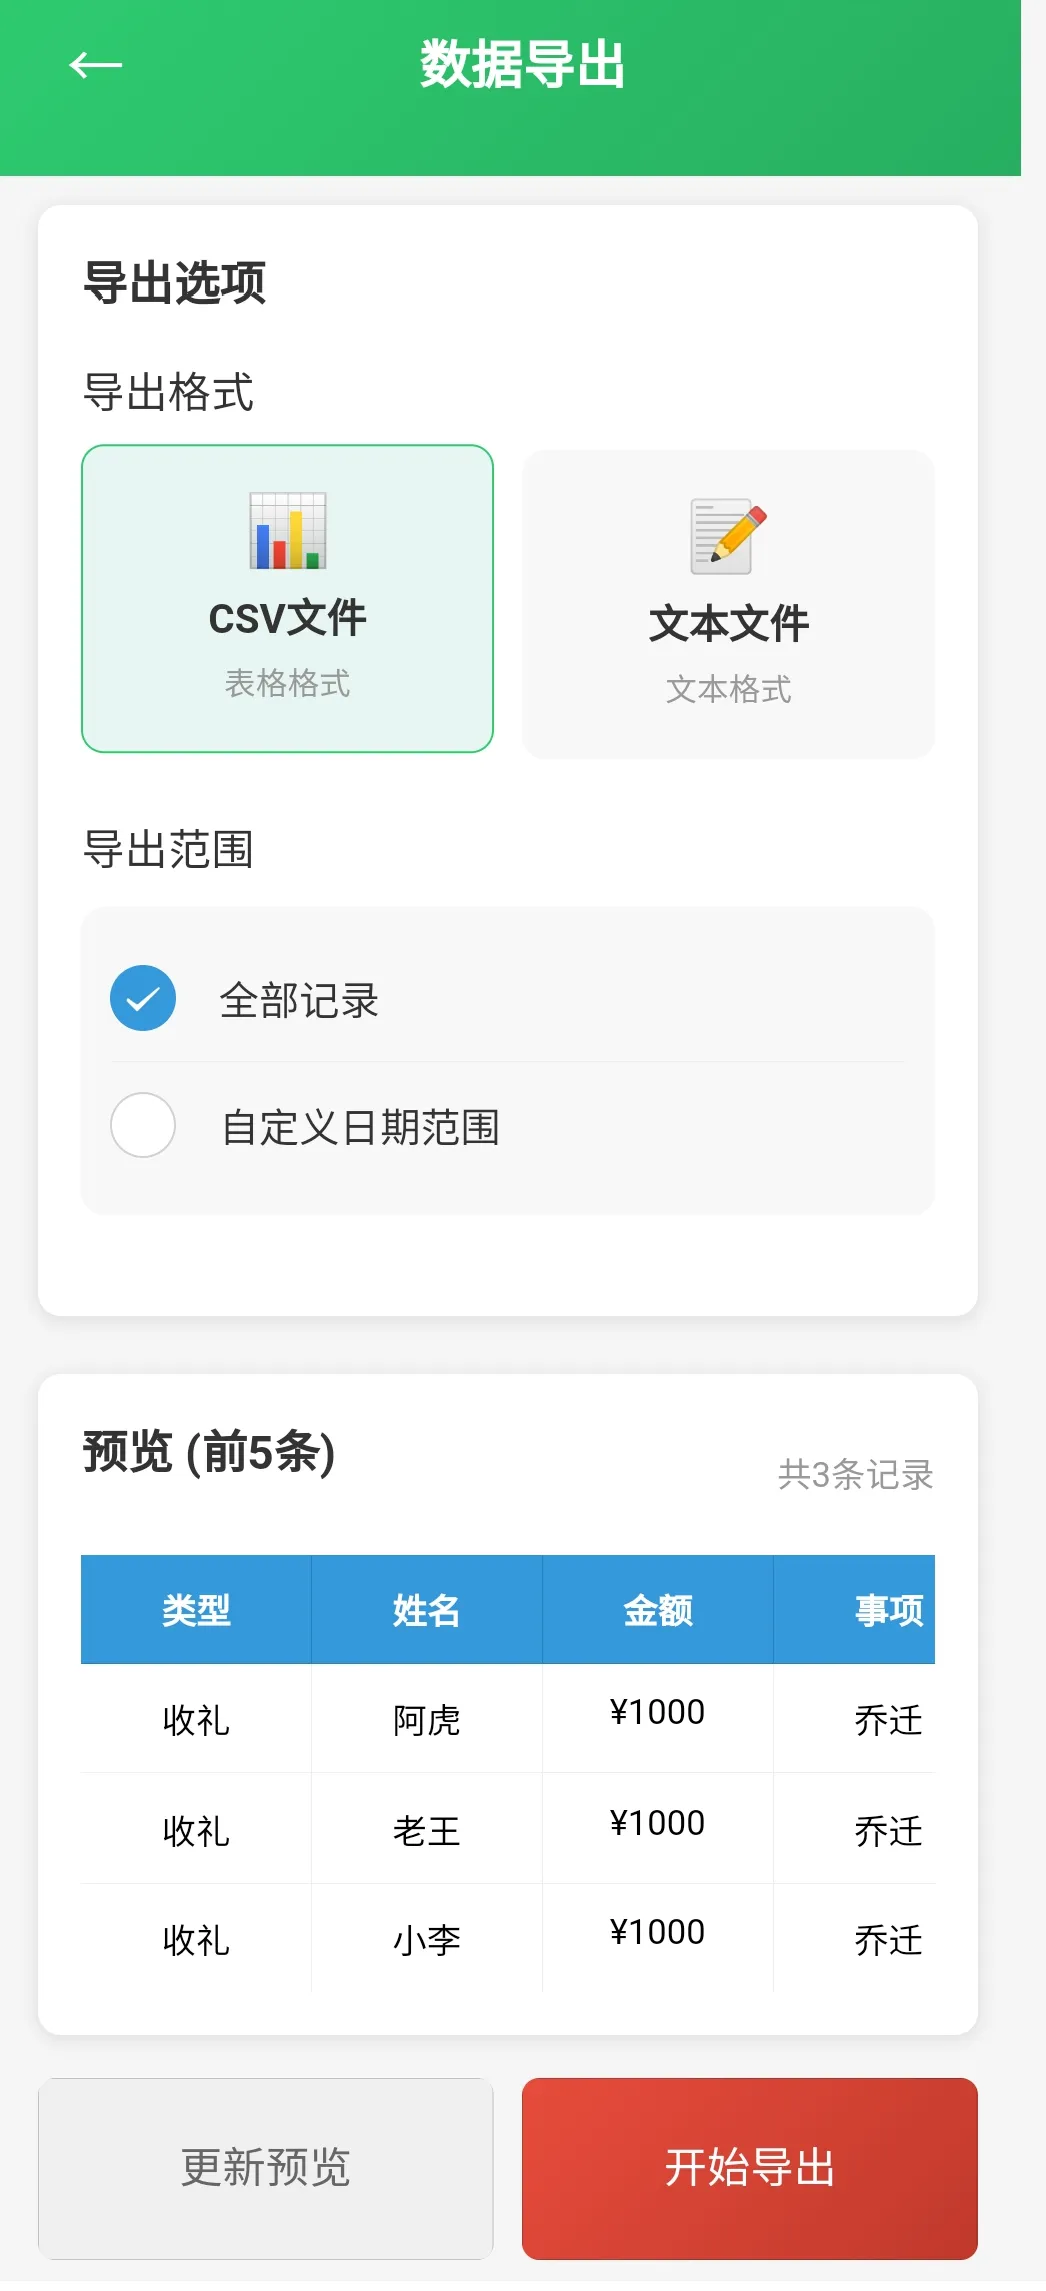The image size is (1046, 2291).
Task: Click the 事项 column header
Action: (x=855, y=1610)
